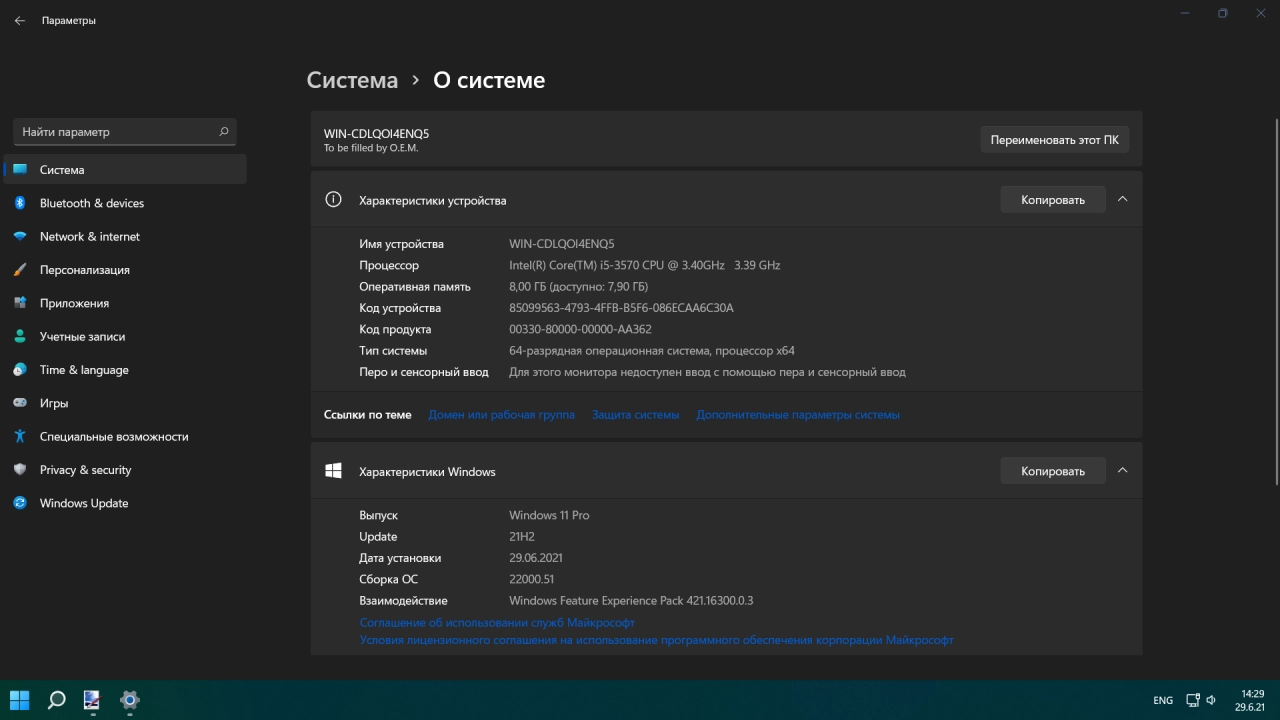The height and width of the screenshot is (720, 1280).
Task: Open Bluetooth & devices settings
Action: (x=125, y=203)
